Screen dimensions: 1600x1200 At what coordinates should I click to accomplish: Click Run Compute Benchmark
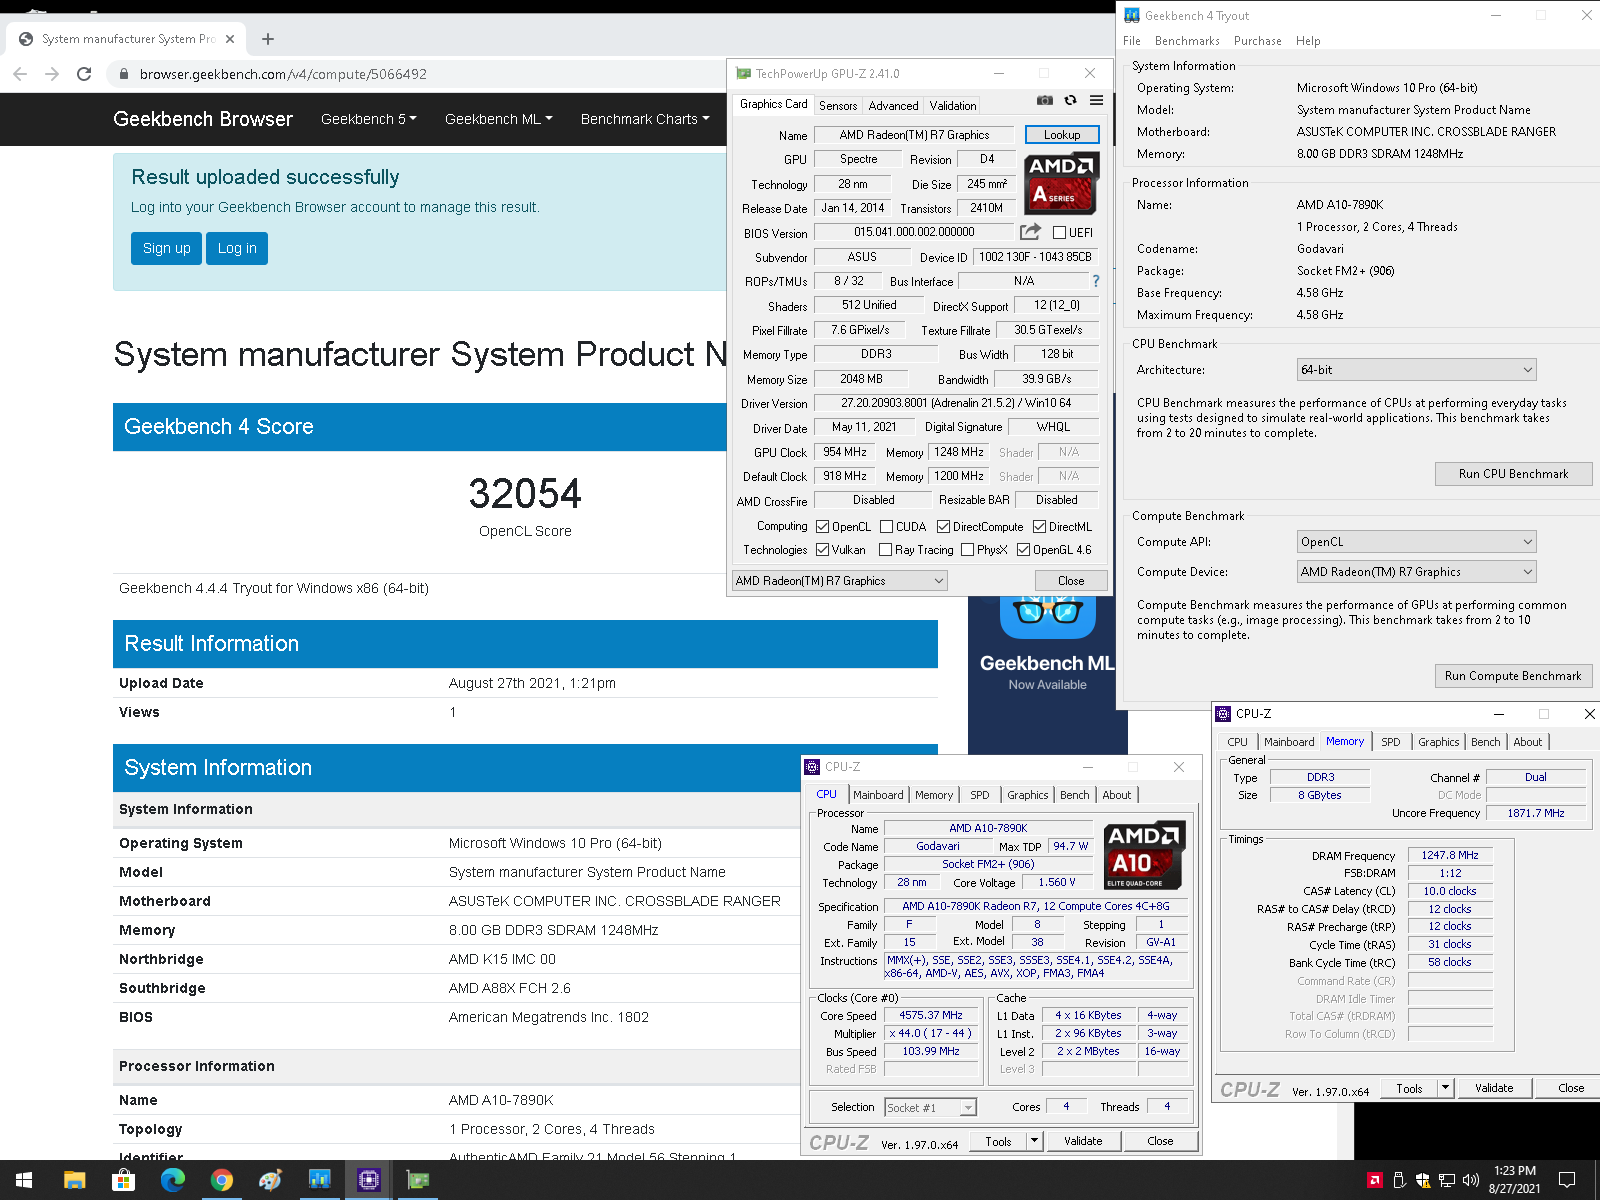point(1513,676)
